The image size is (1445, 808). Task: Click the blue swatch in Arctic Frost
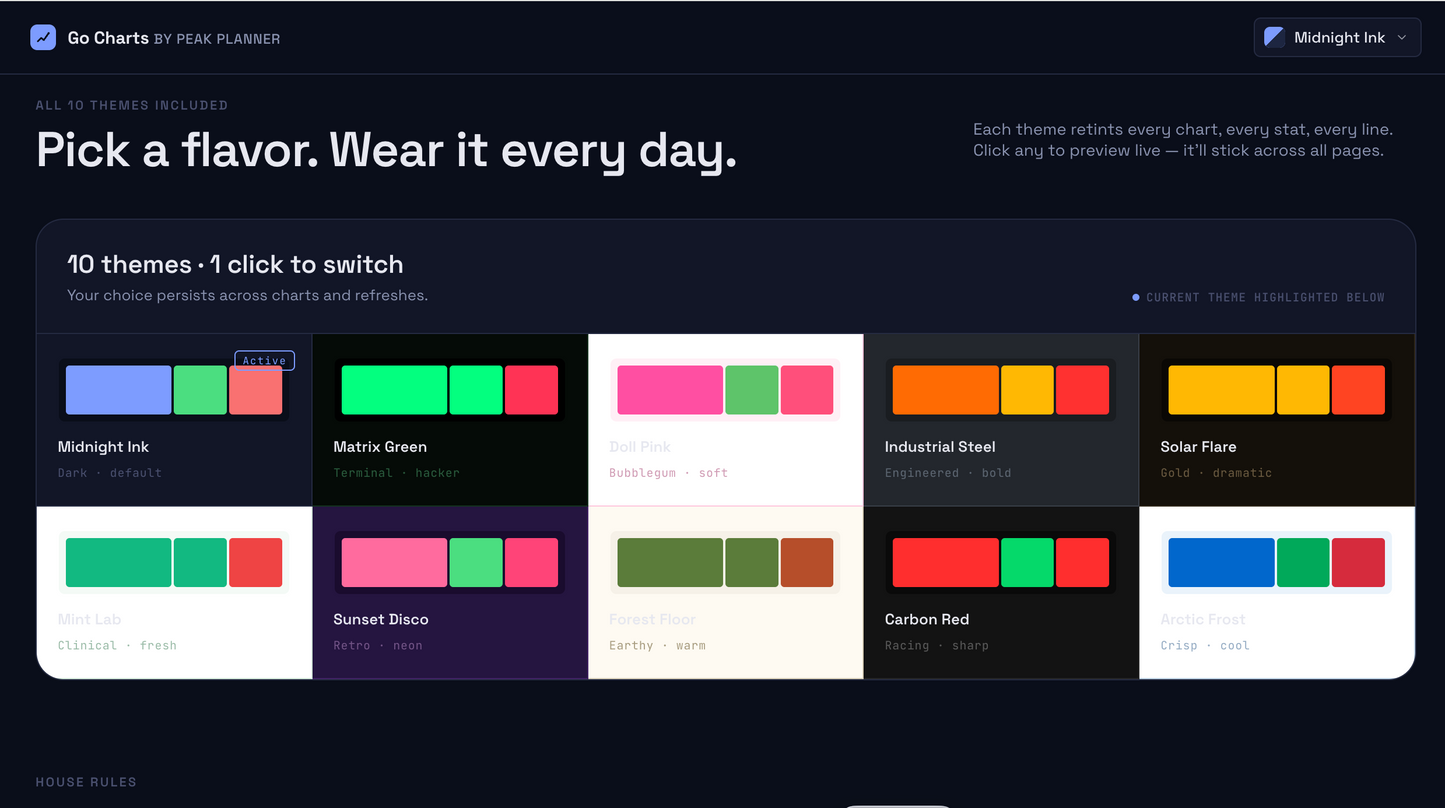1222,563
